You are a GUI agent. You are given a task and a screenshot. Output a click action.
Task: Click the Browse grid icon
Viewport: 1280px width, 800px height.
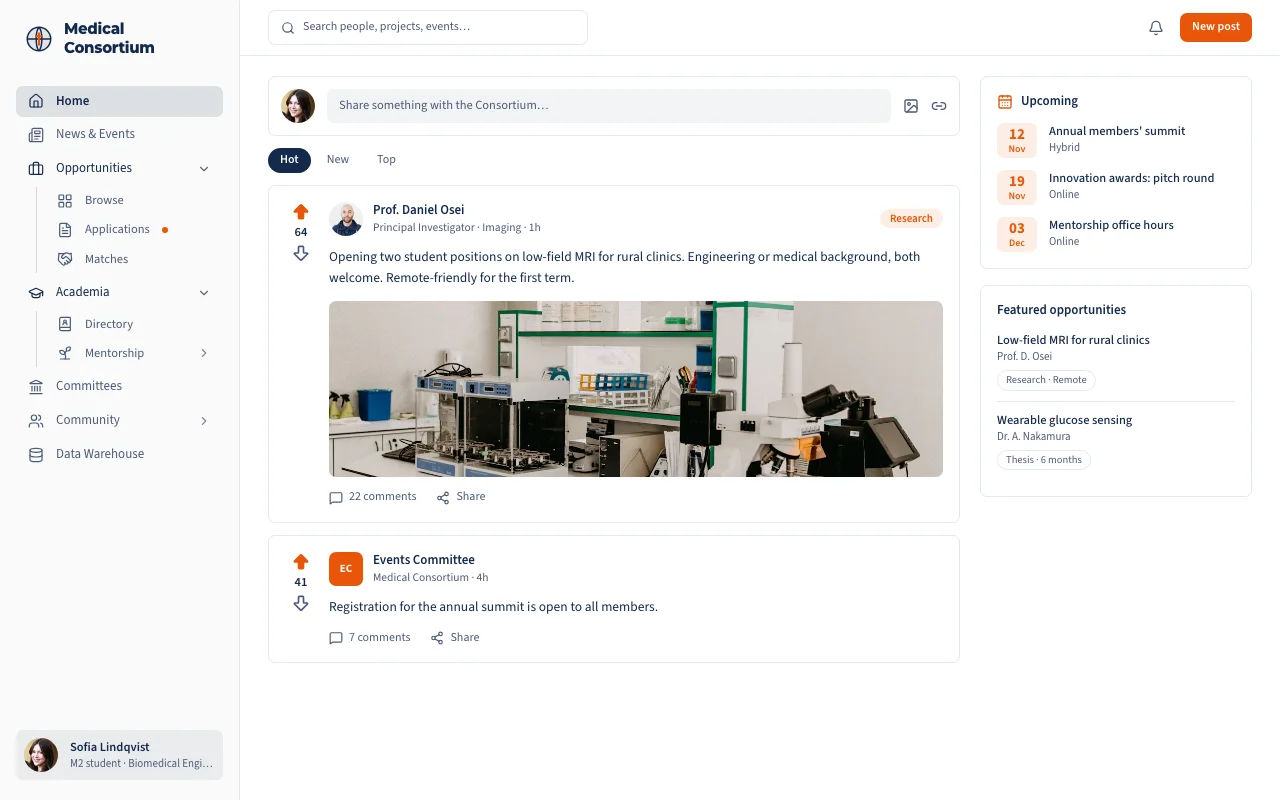[x=65, y=200]
